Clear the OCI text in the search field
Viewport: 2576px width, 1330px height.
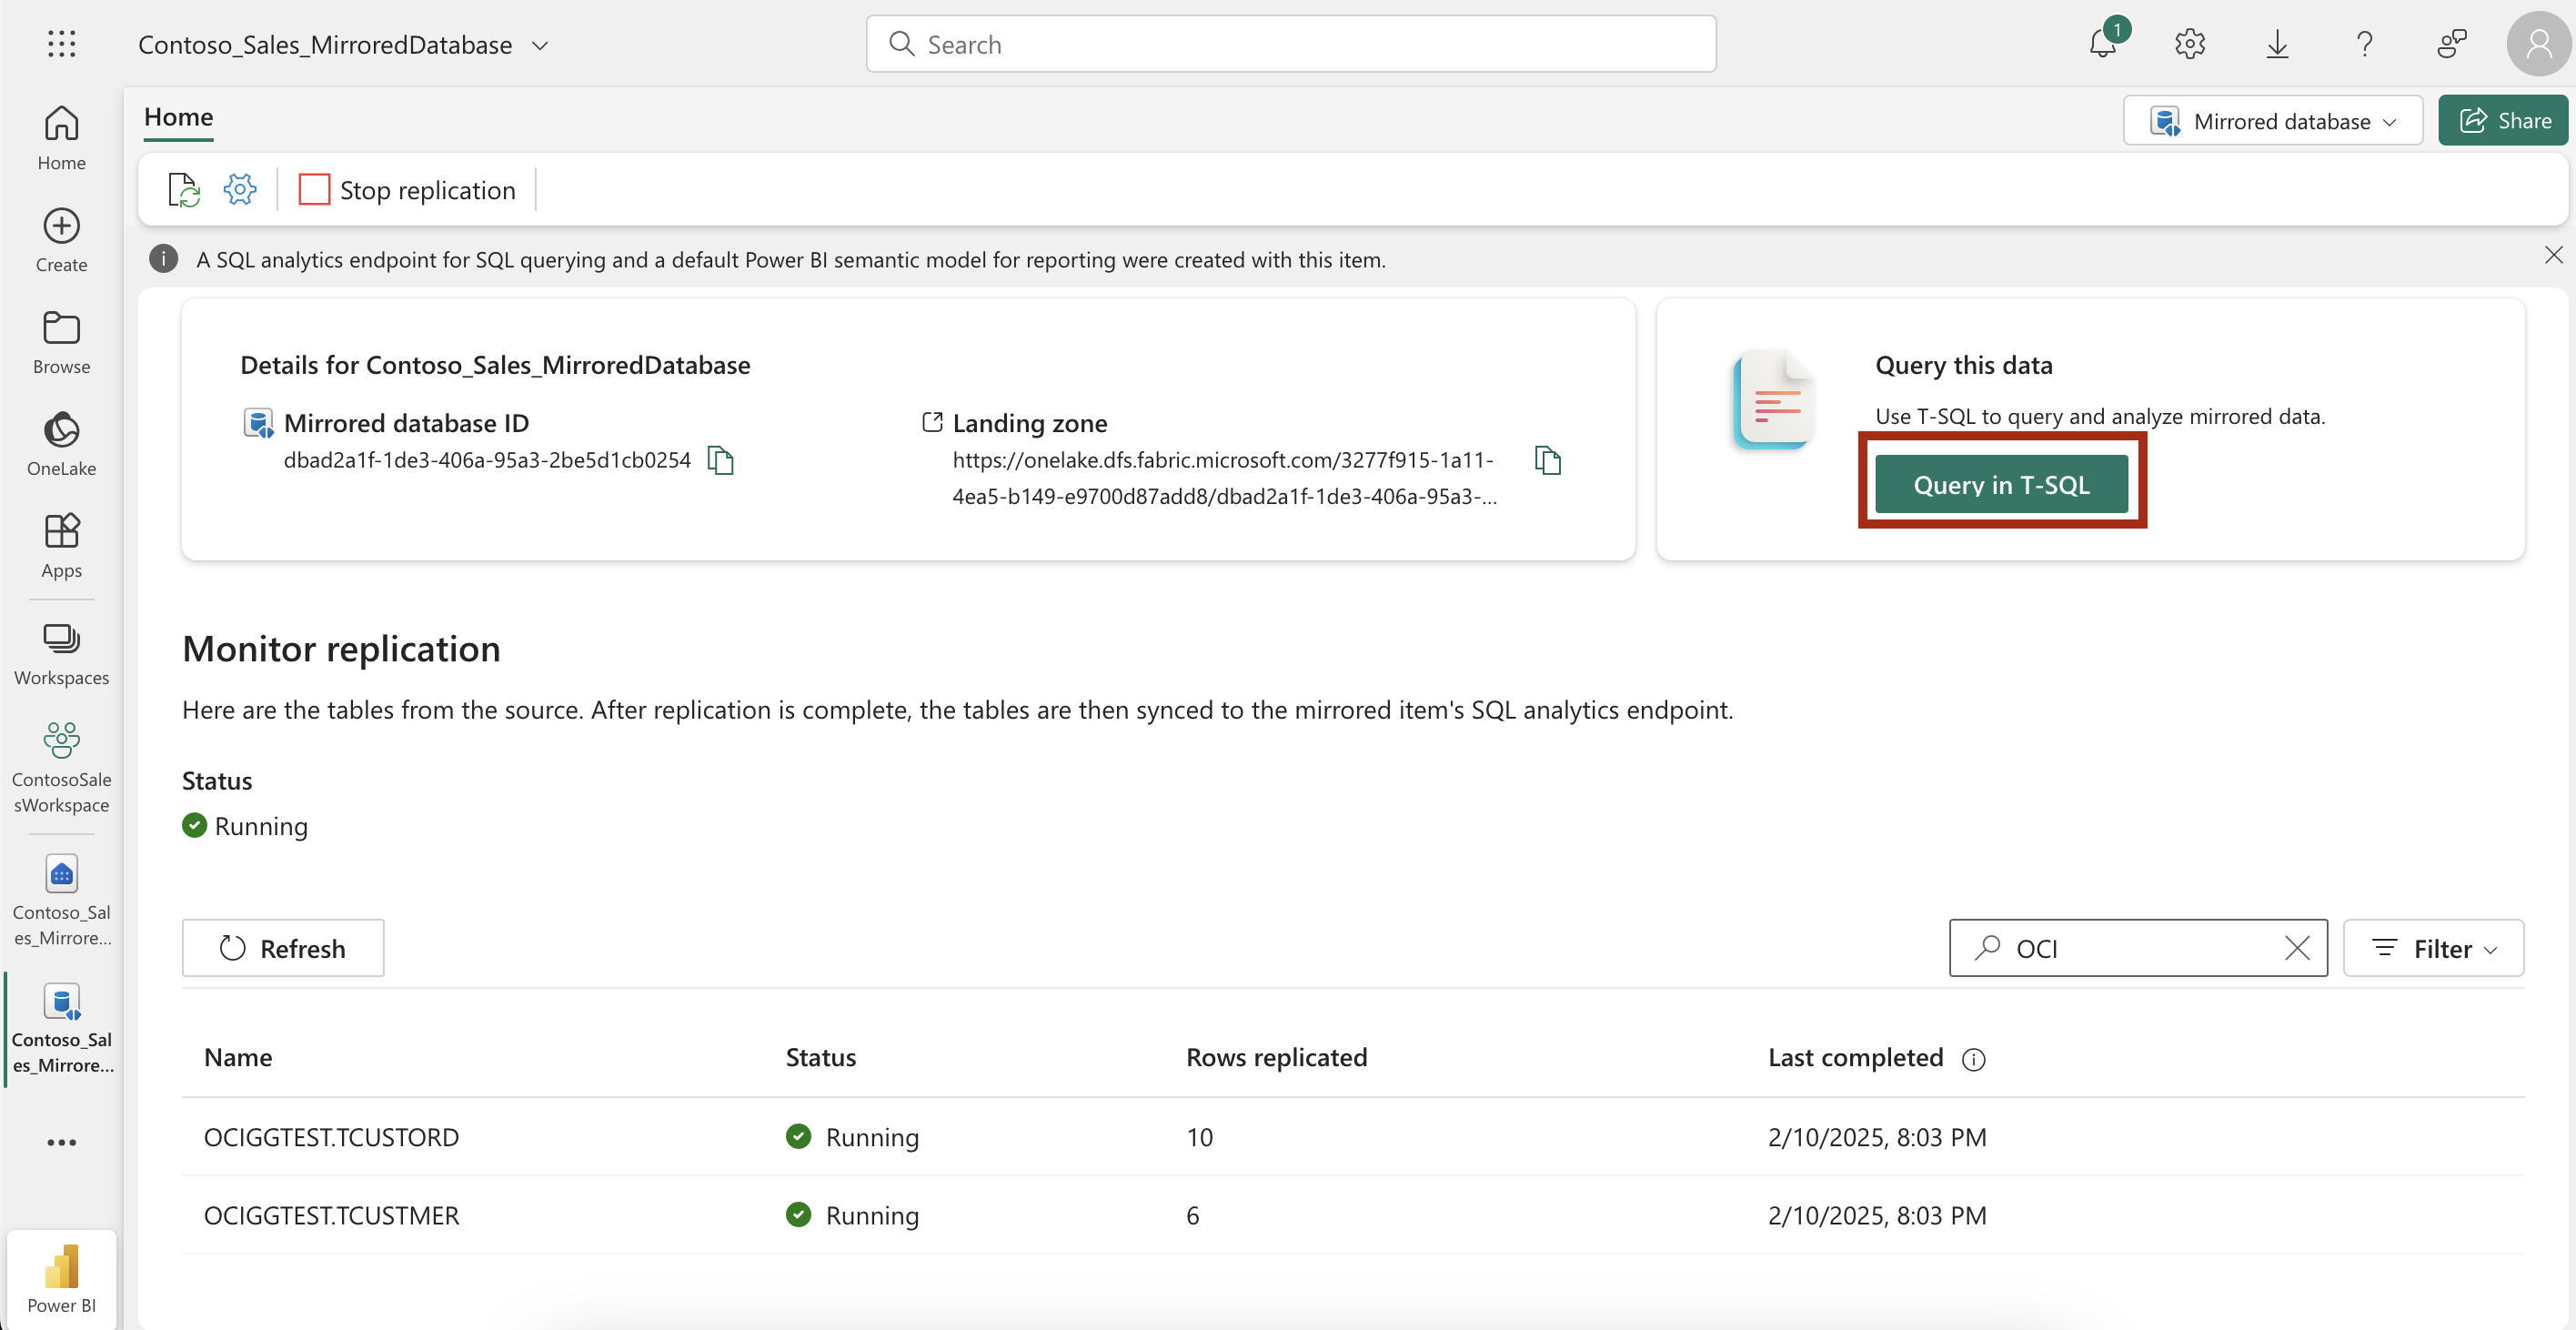pos(2297,948)
